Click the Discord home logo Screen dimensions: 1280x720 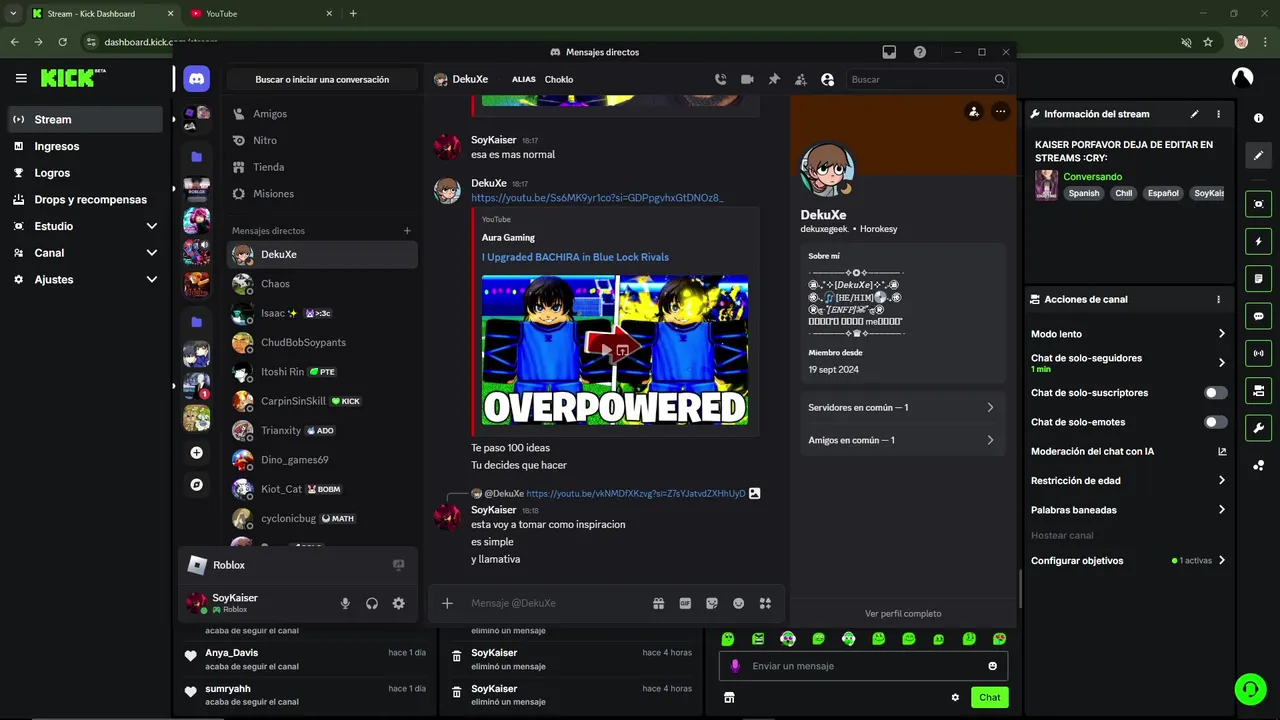pyautogui.click(x=196, y=79)
